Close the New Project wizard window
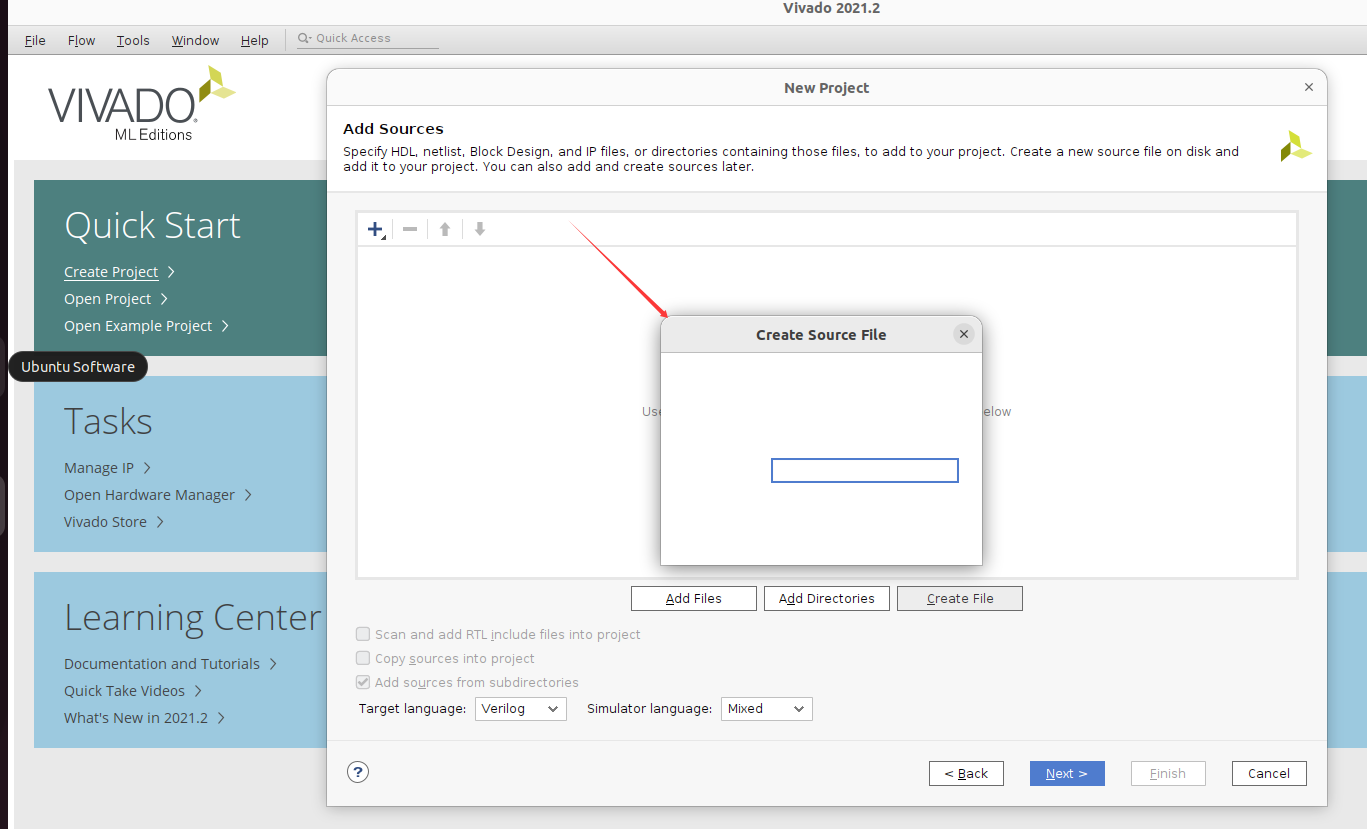The width and height of the screenshot is (1367, 829). [x=1309, y=87]
